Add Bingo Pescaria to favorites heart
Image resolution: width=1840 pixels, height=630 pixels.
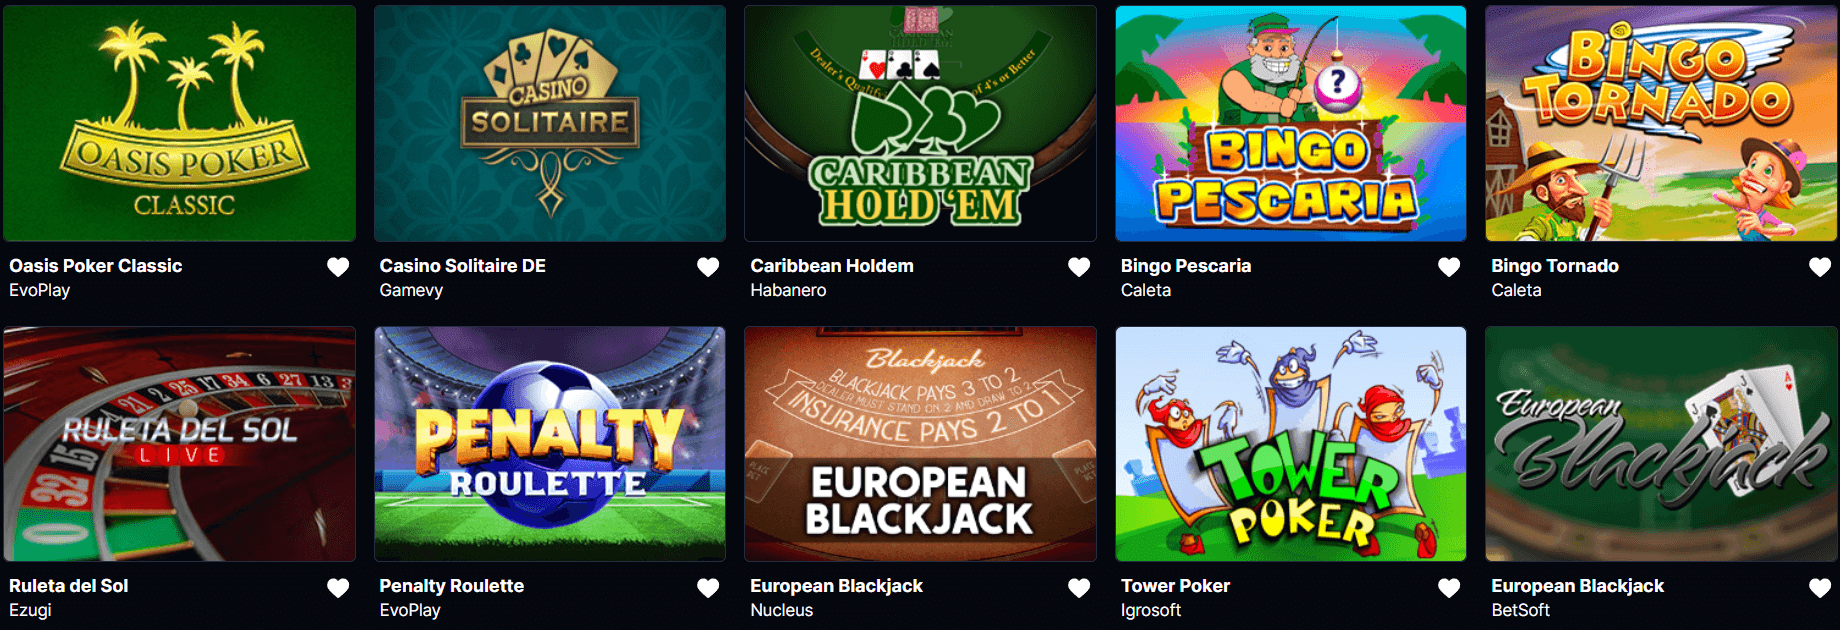pos(1449,267)
